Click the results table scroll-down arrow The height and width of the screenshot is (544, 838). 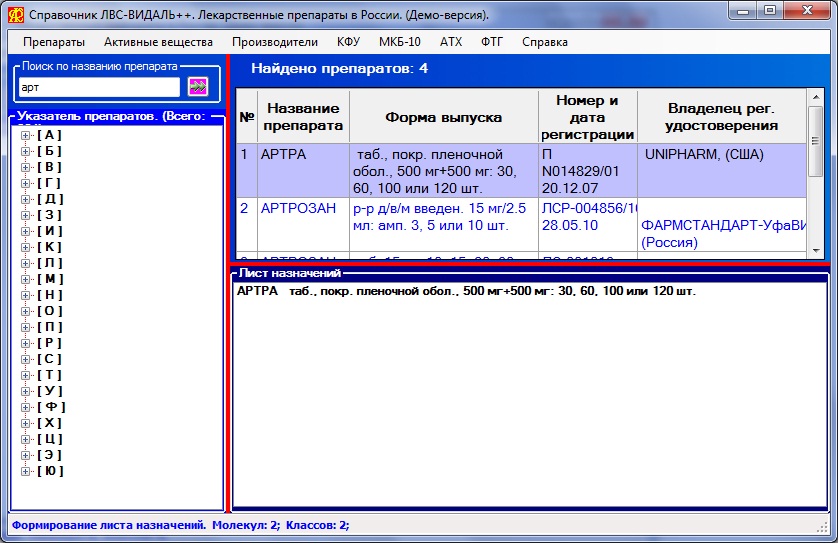(x=815, y=251)
